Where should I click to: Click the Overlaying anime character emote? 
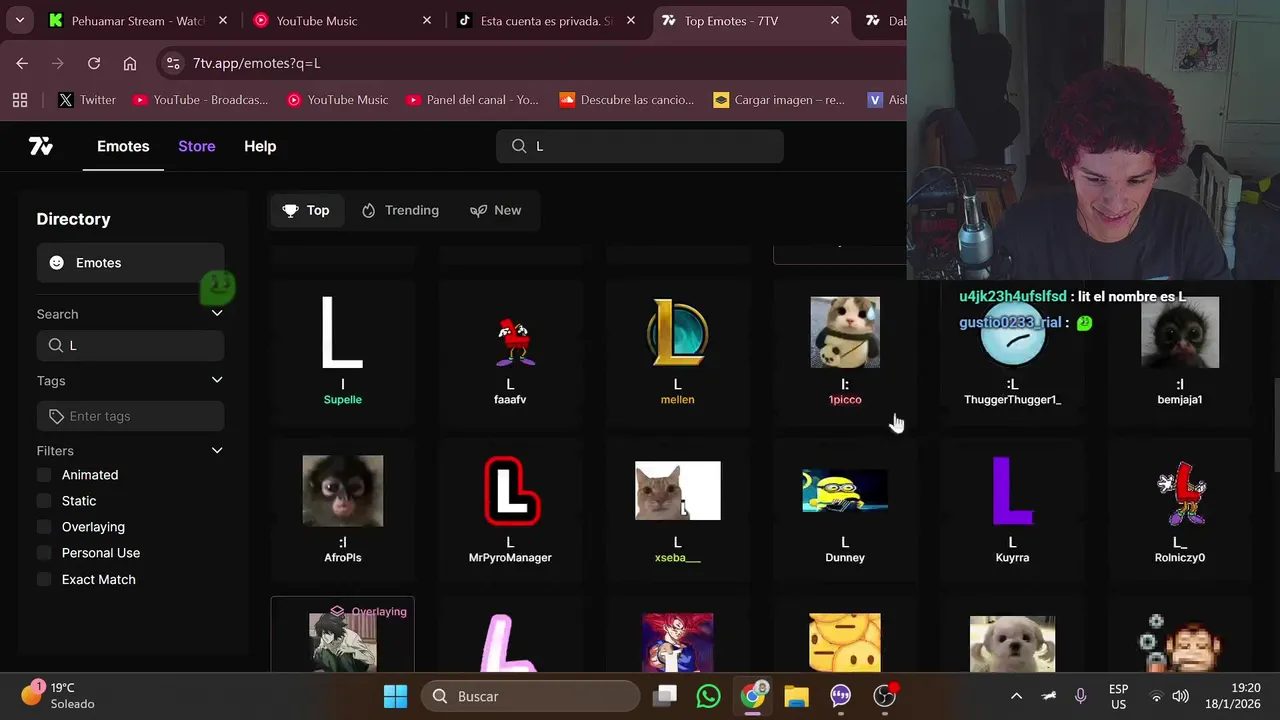342,635
